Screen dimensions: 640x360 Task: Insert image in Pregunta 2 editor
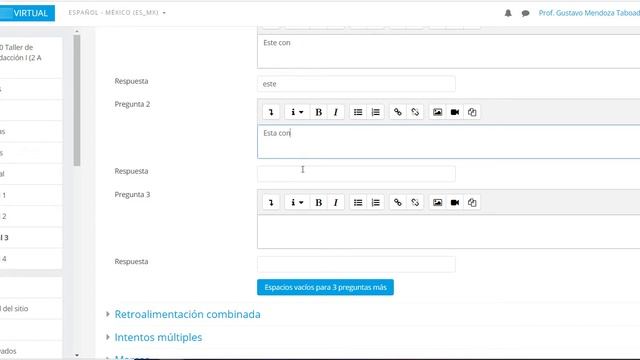[438, 112]
